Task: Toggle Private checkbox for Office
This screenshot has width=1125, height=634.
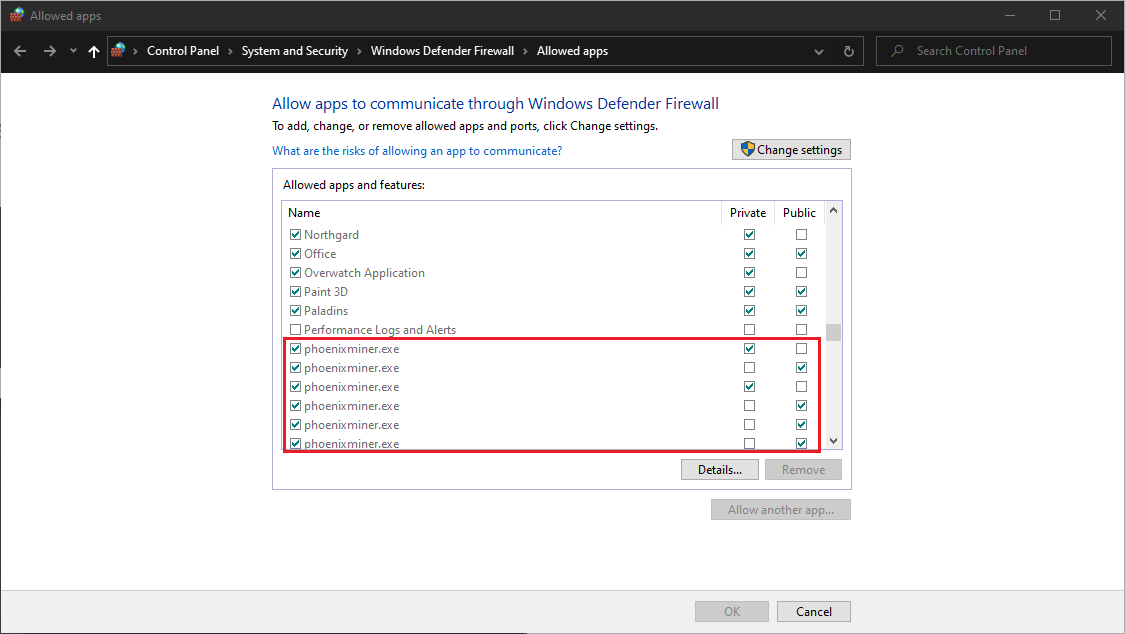Action: point(750,253)
